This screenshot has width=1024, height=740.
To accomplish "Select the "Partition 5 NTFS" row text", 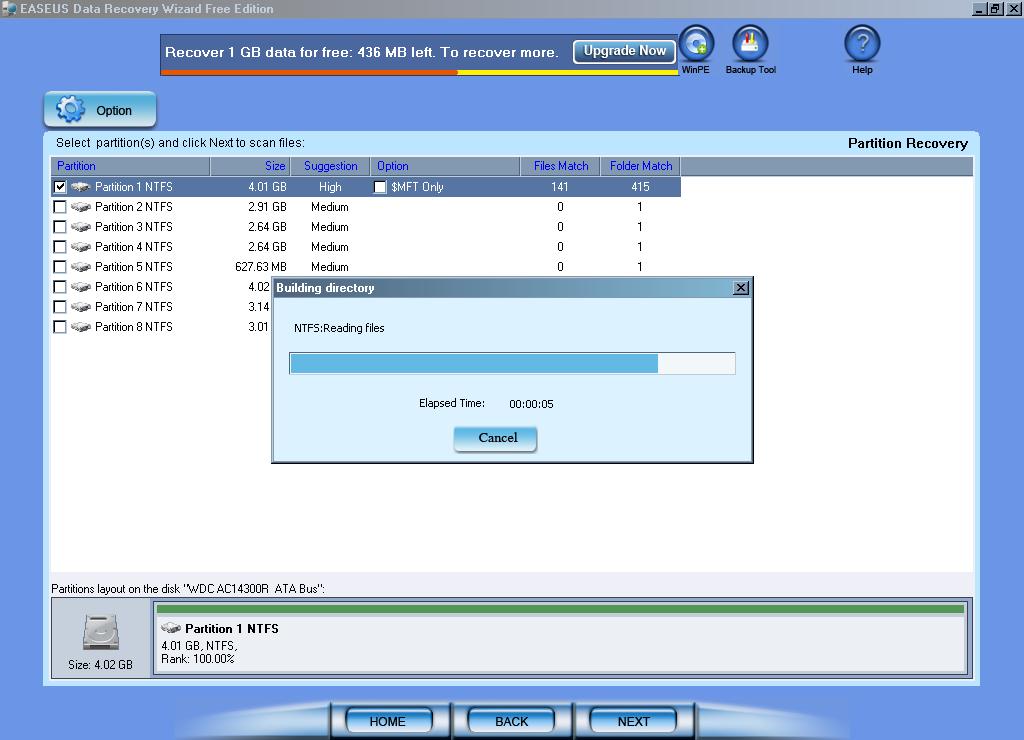I will coord(134,266).
